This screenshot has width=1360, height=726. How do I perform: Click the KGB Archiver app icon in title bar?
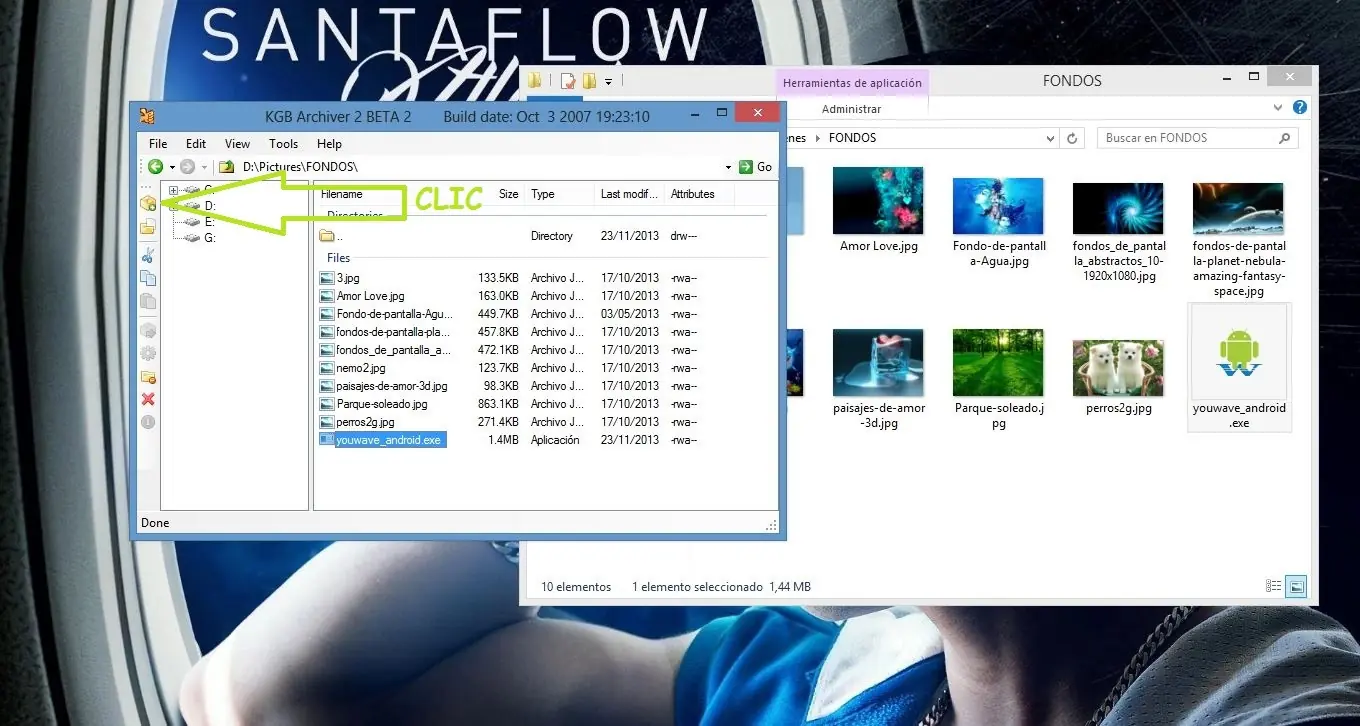(x=147, y=115)
